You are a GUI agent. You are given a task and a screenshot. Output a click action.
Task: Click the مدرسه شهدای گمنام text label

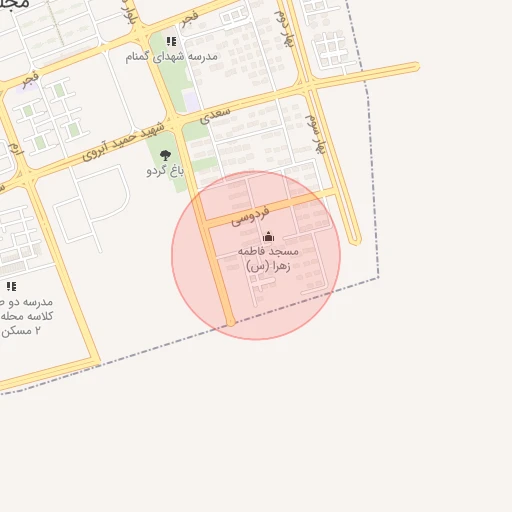pyautogui.click(x=171, y=56)
